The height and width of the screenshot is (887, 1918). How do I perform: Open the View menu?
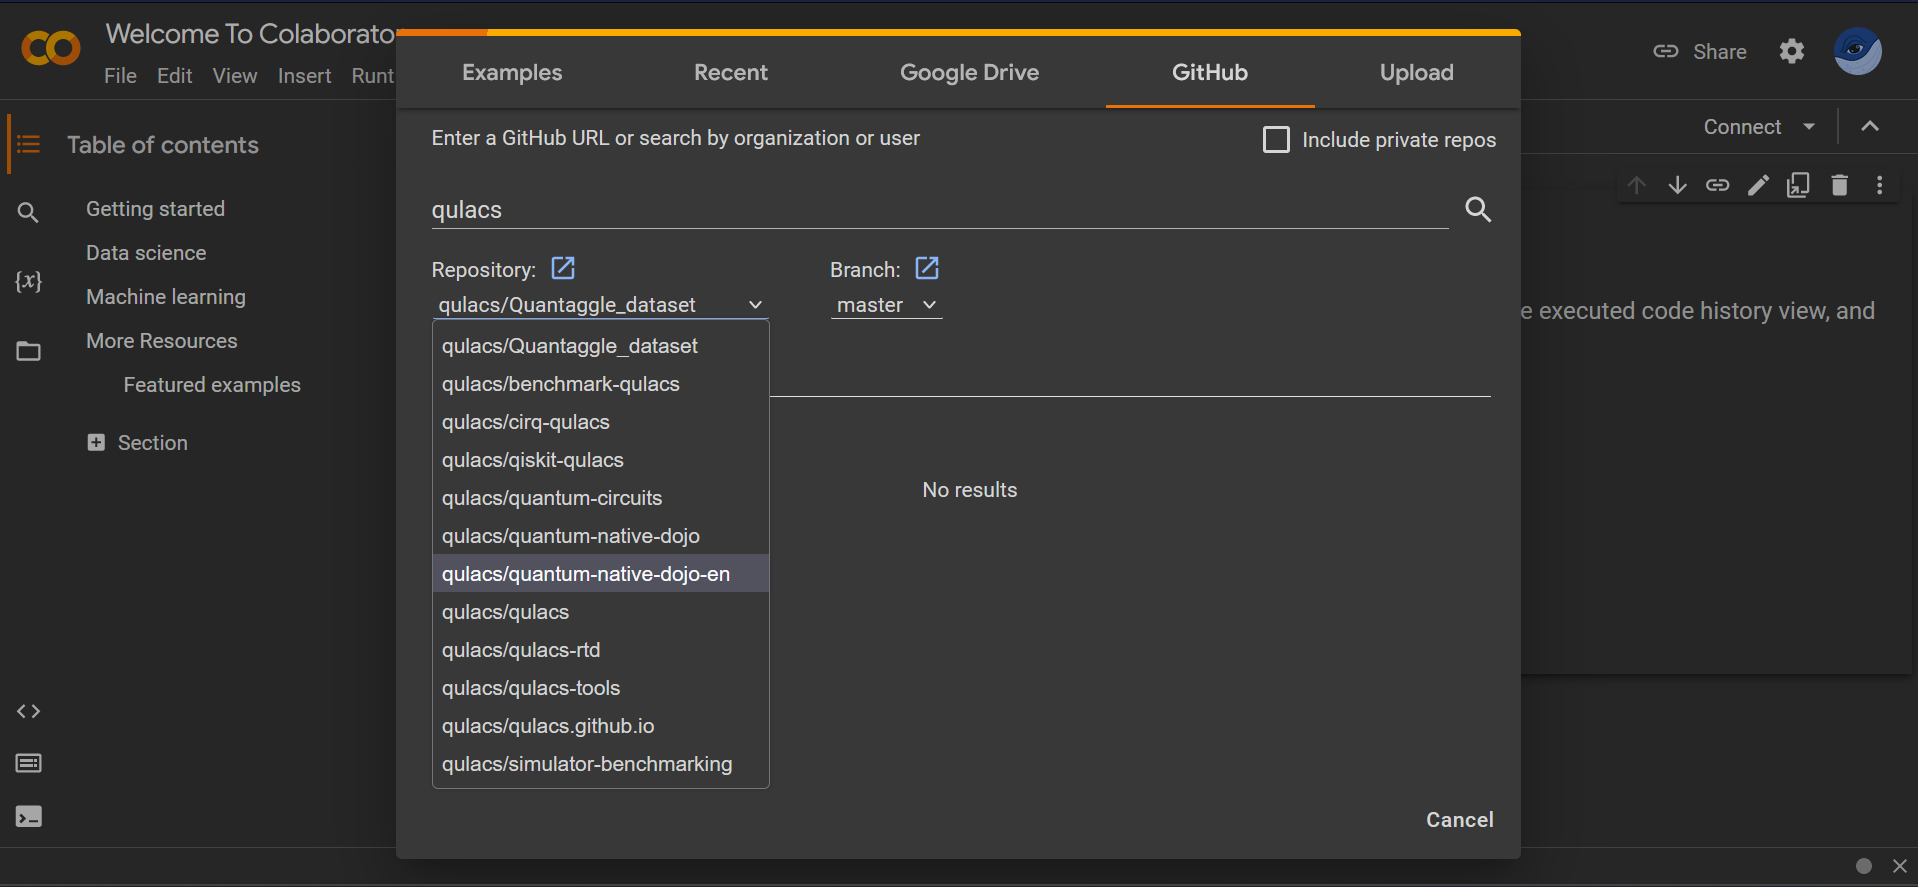click(235, 76)
